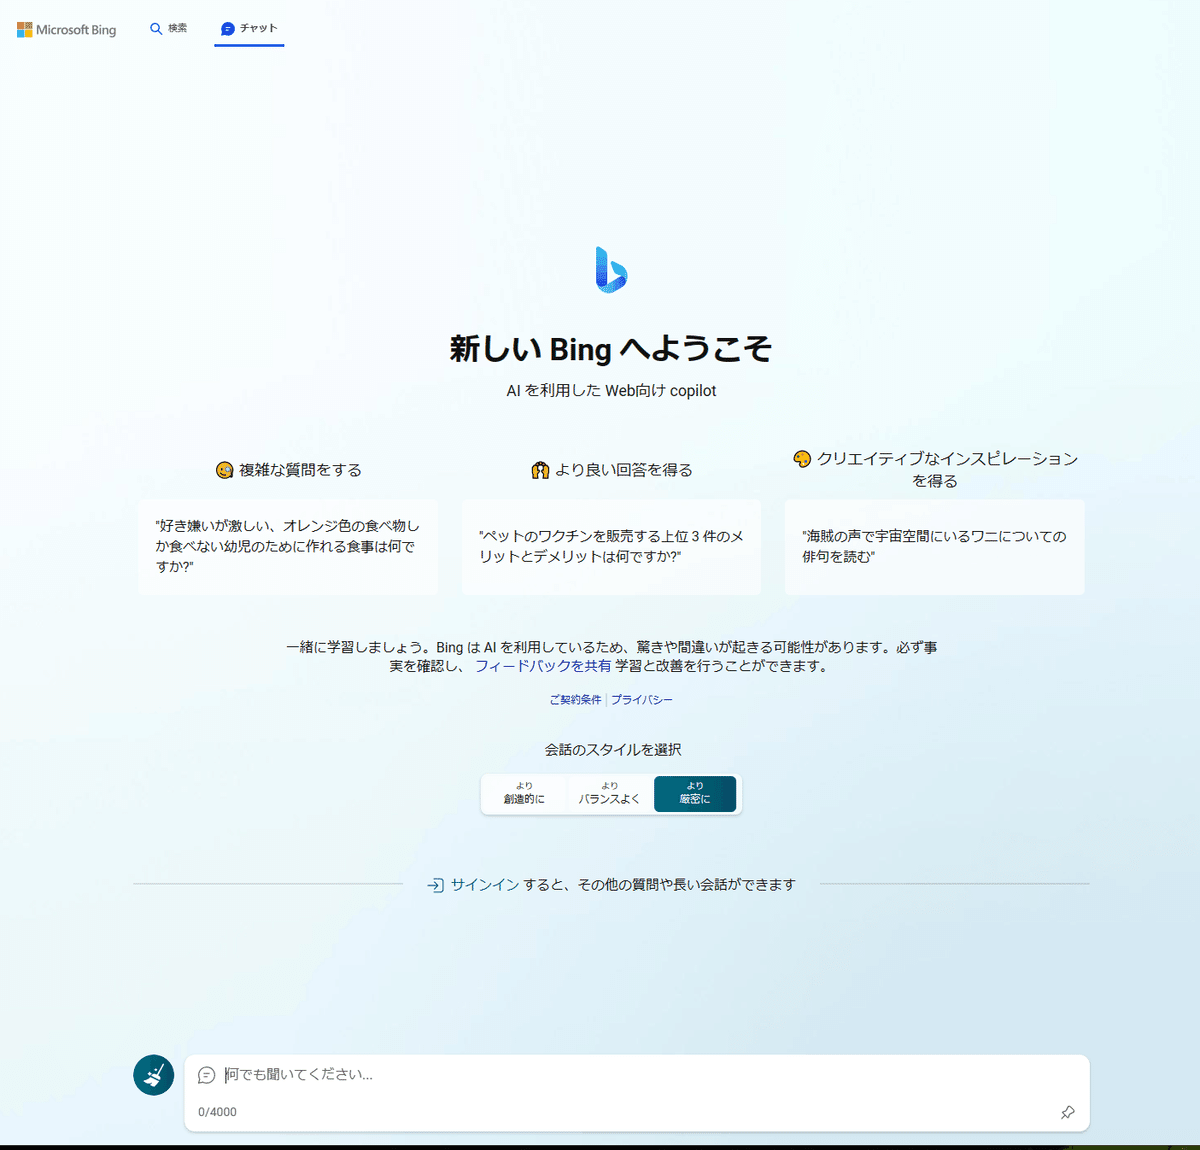Select the pet vaccine pros and cons suggestion card
The width and height of the screenshot is (1200, 1150).
(611, 547)
